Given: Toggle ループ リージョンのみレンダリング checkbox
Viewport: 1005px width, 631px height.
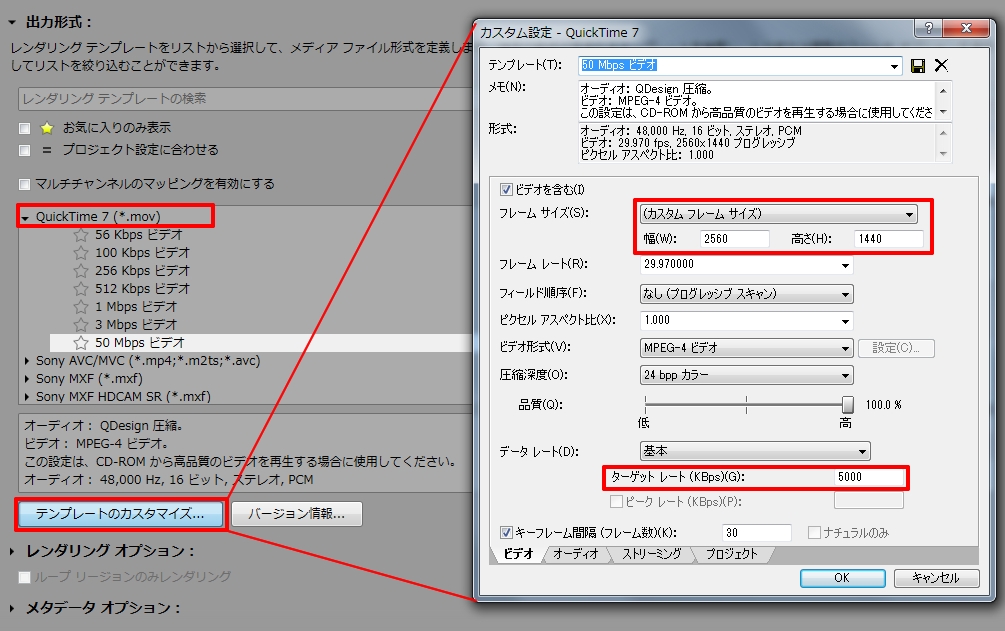Looking at the screenshot, I should [x=24, y=577].
